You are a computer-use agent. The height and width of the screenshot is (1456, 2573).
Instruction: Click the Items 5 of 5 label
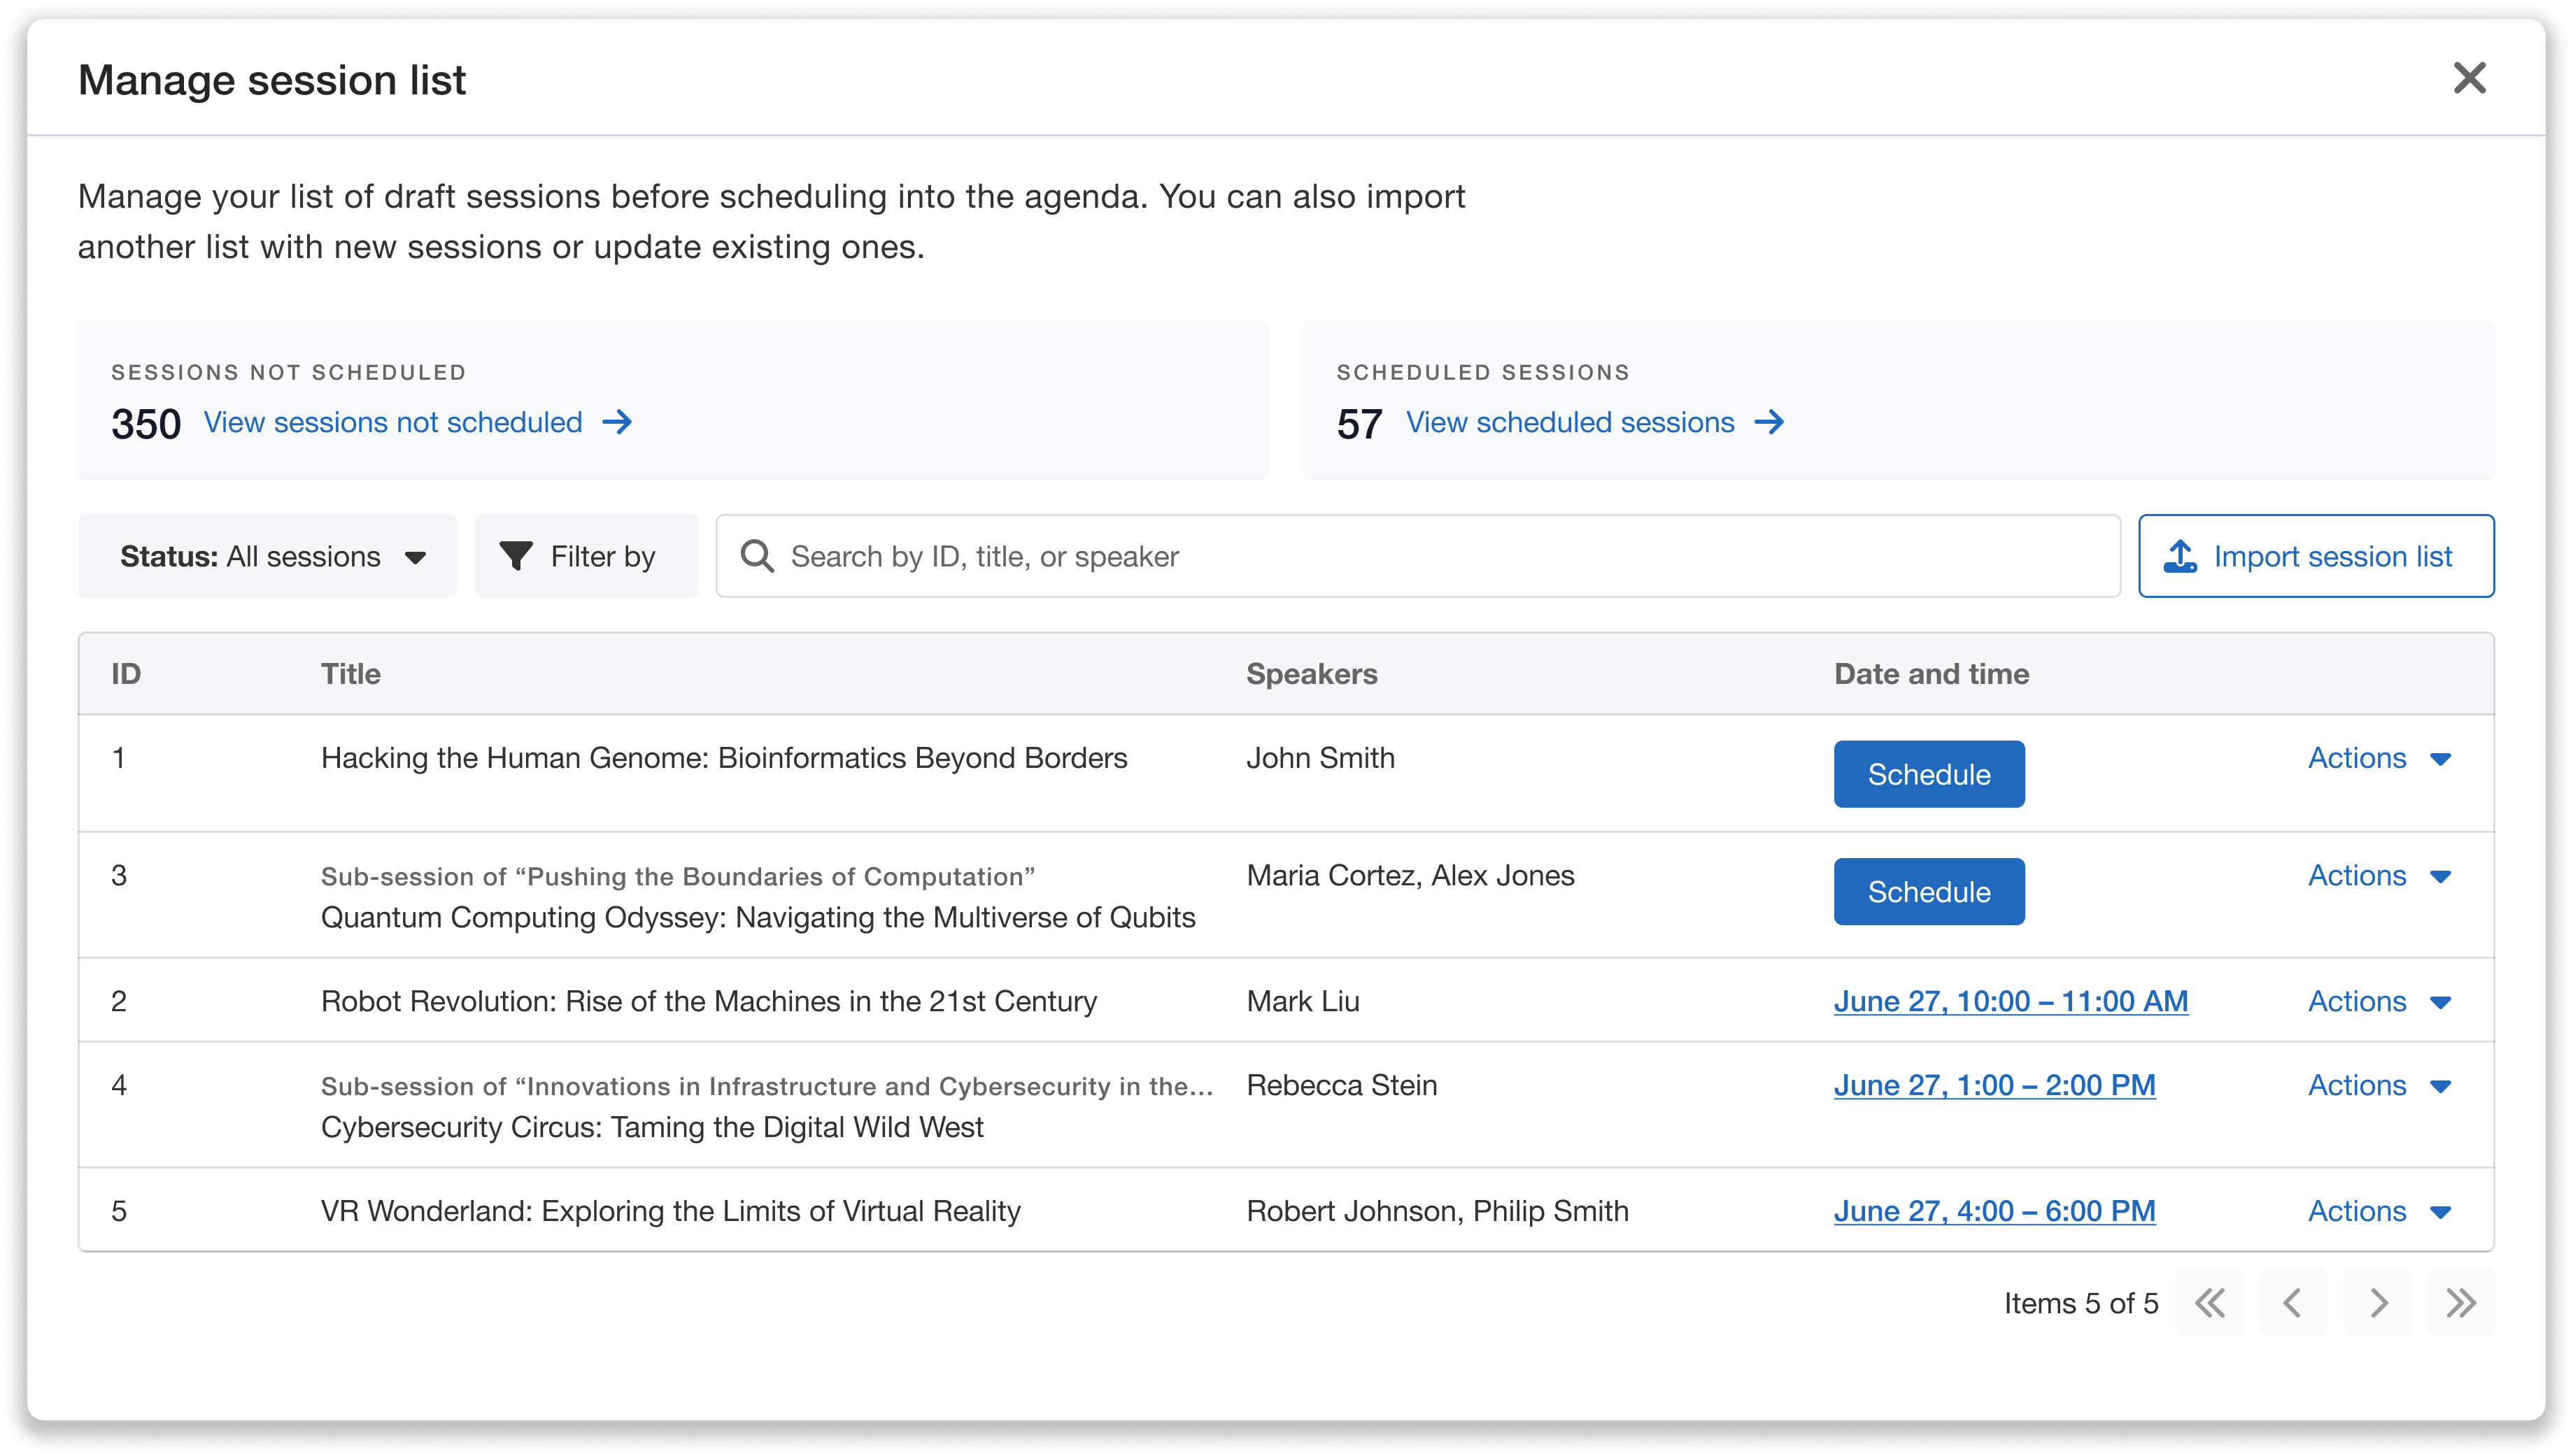coord(2081,1303)
